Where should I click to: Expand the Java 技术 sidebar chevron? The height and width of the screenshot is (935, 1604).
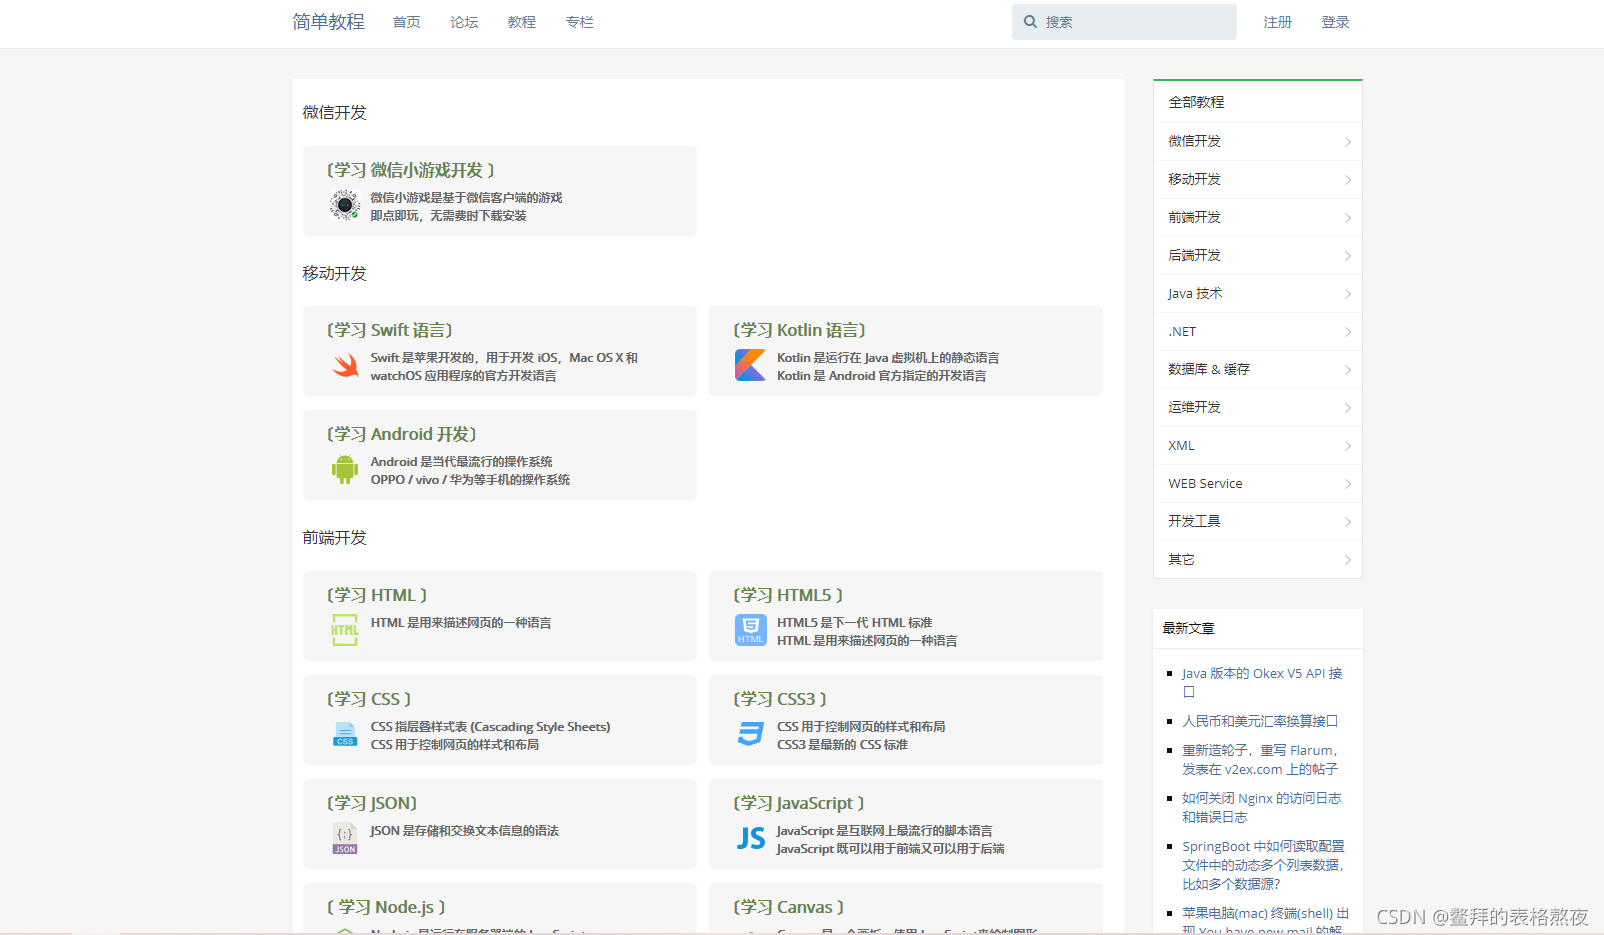(x=1348, y=294)
